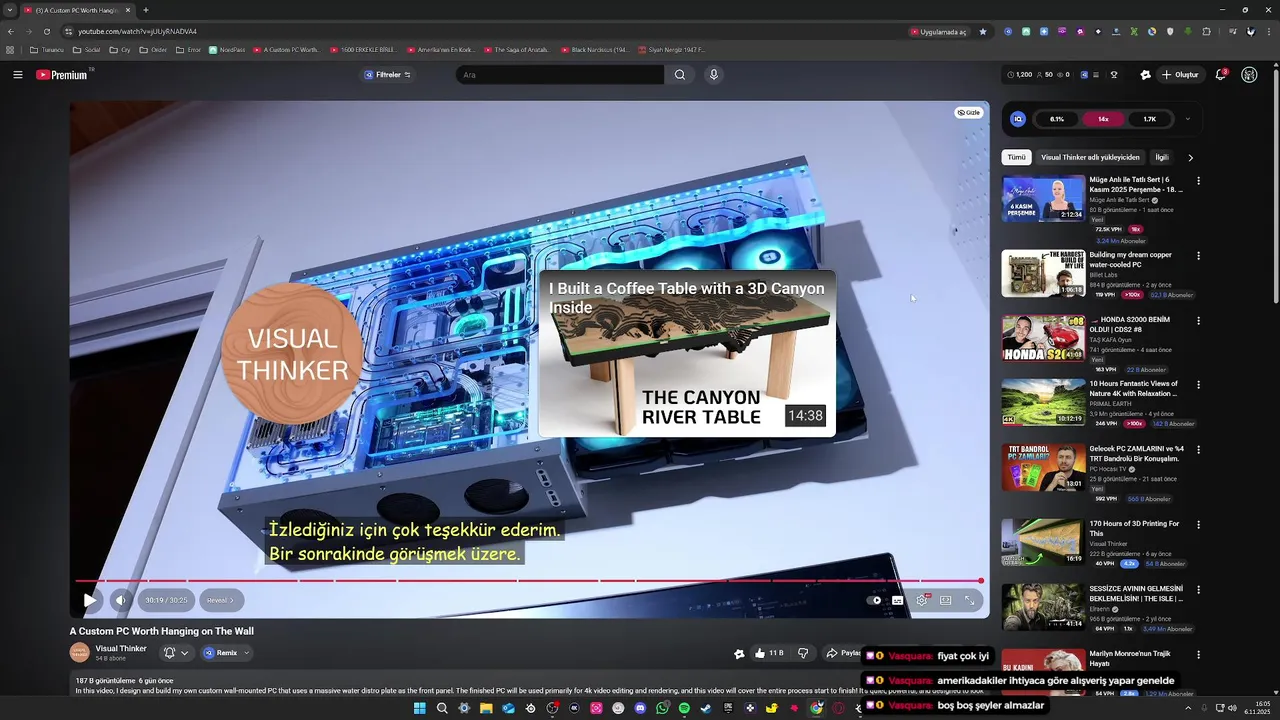Open a new browser tab
Image resolution: width=1280 pixels, height=720 pixels.
146,10
